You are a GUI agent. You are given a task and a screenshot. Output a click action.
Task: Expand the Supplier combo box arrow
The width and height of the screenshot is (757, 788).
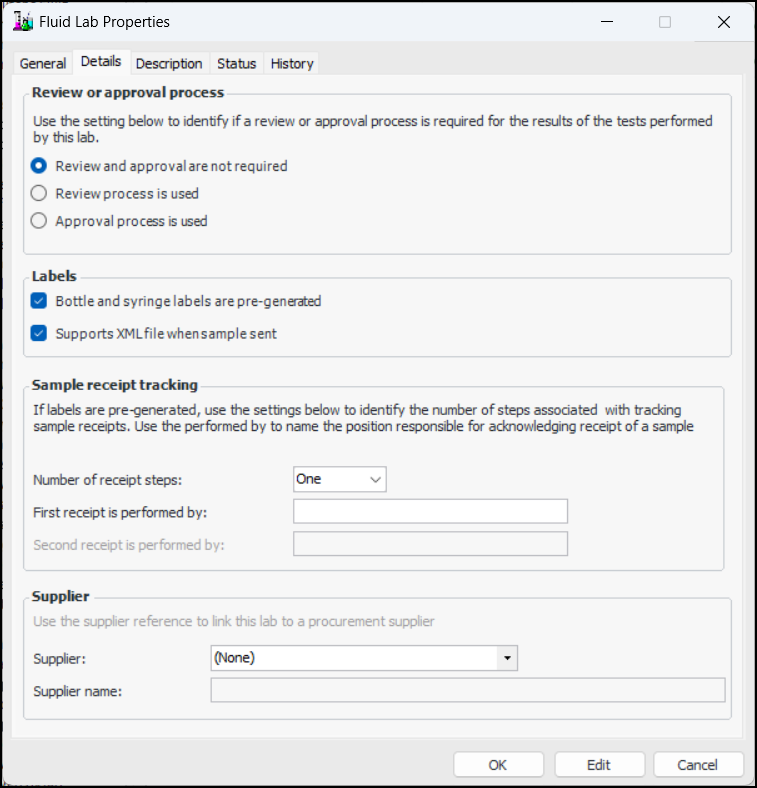click(x=508, y=658)
